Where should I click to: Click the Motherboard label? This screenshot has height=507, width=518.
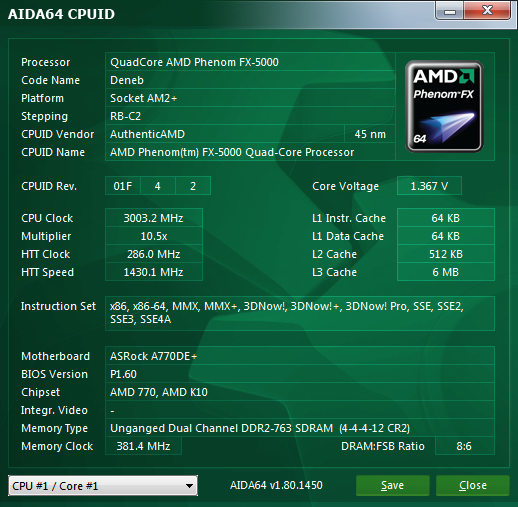click(56, 356)
